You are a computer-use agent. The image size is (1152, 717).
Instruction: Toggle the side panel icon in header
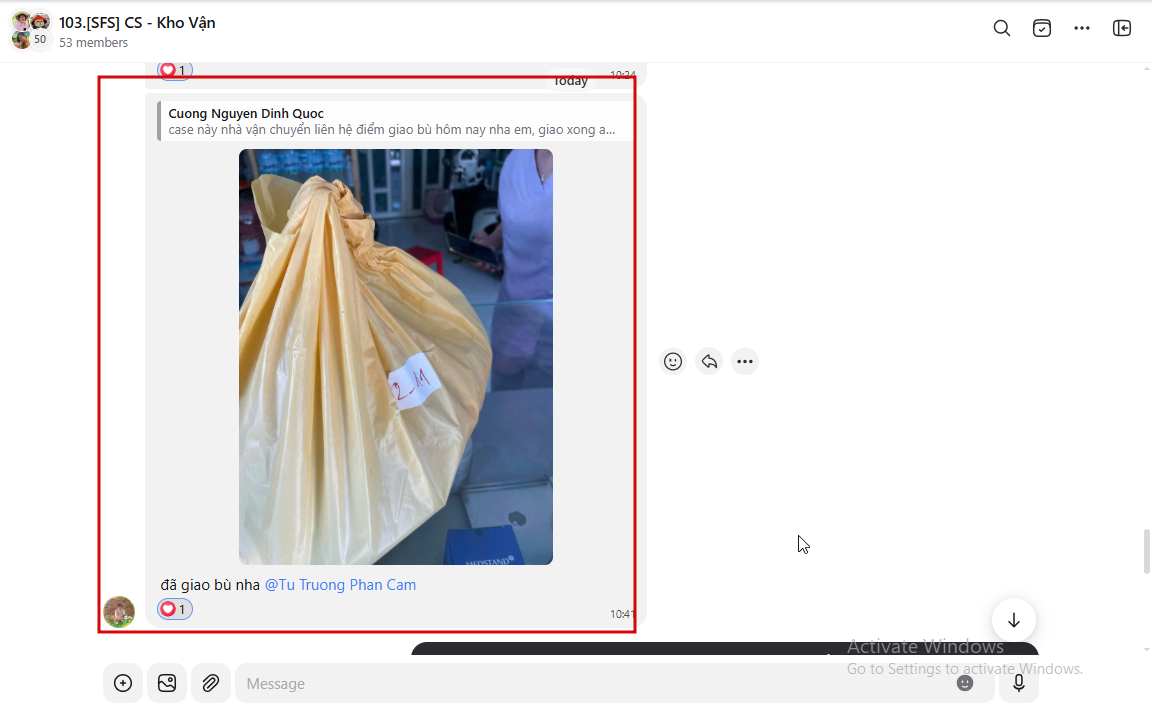[x=1122, y=28]
